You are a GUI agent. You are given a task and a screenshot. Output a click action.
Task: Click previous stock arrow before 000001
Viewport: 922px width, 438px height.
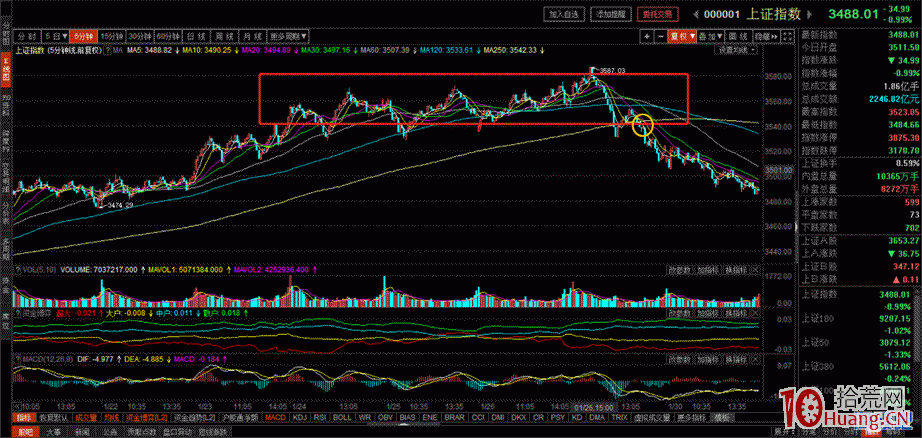tap(696, 15)
